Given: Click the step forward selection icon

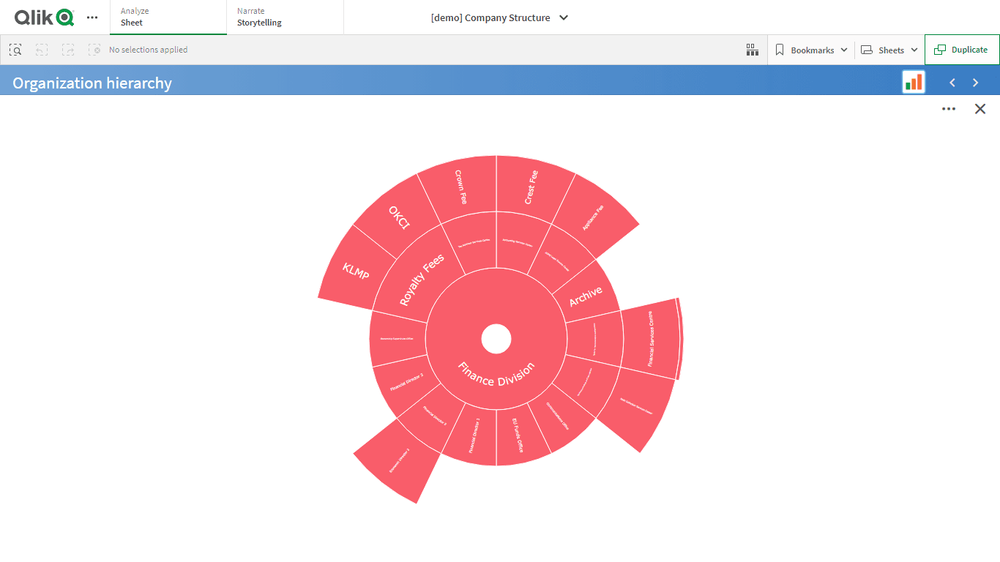Looking at the screenshot, I should coord(68,50).
